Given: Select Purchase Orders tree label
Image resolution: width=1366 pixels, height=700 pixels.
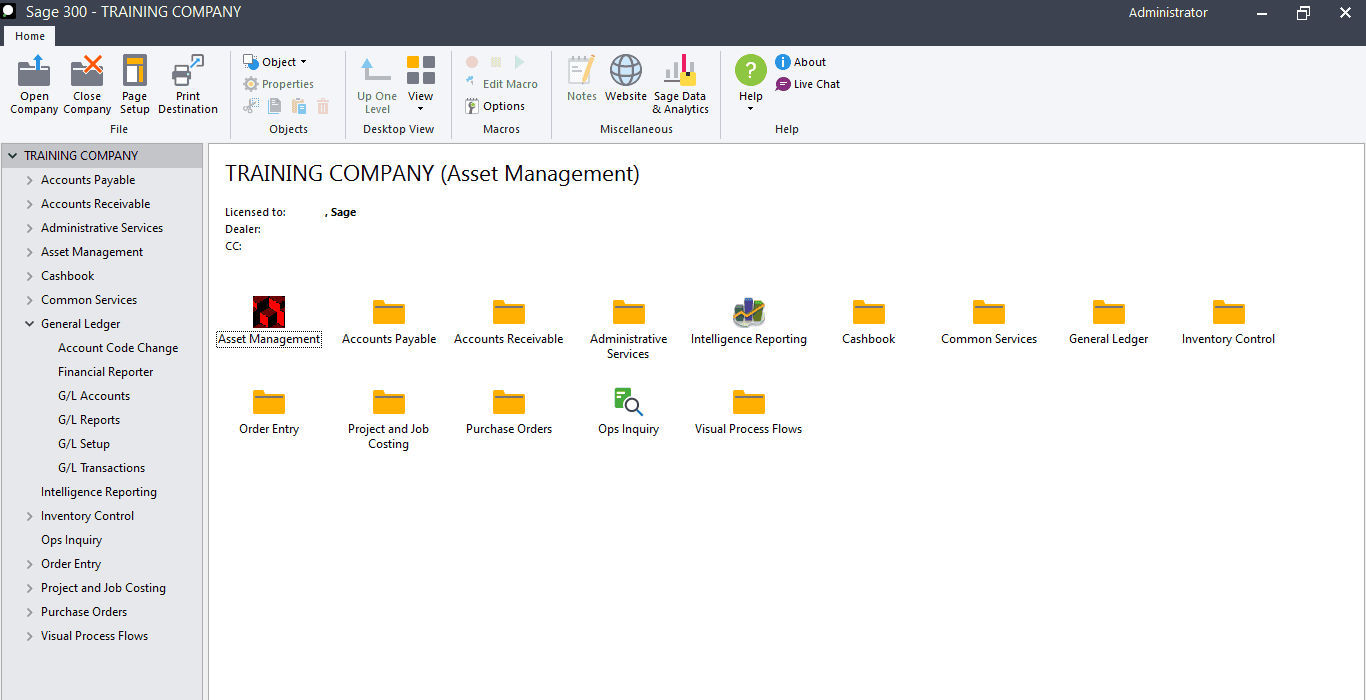Looking at the screenshot, I should coord(84,612).
